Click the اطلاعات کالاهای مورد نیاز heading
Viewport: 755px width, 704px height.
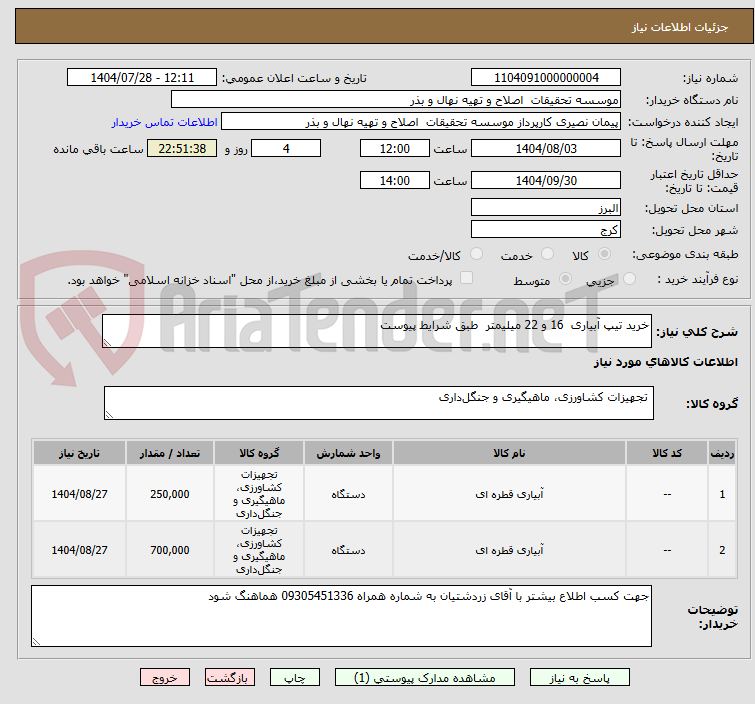[665, 362]
